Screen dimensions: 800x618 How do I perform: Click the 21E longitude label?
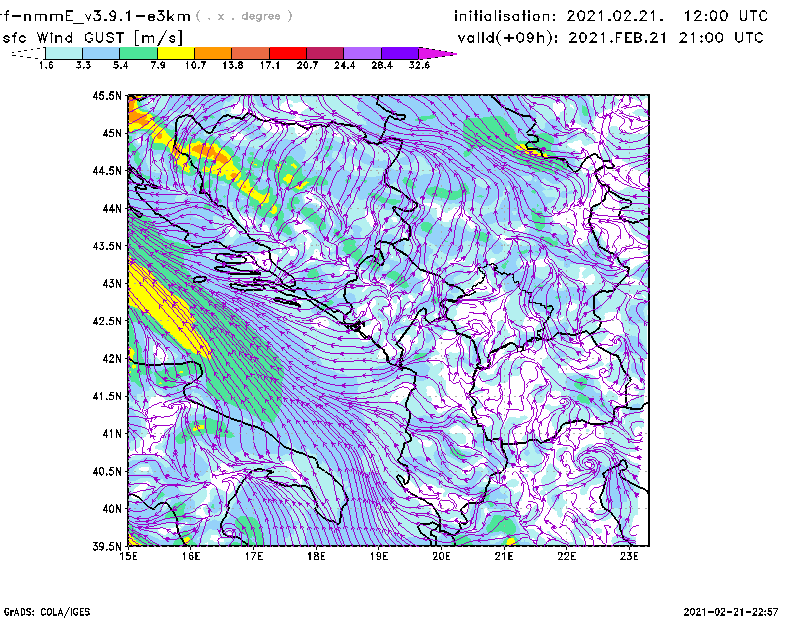(x=504, y=556)
